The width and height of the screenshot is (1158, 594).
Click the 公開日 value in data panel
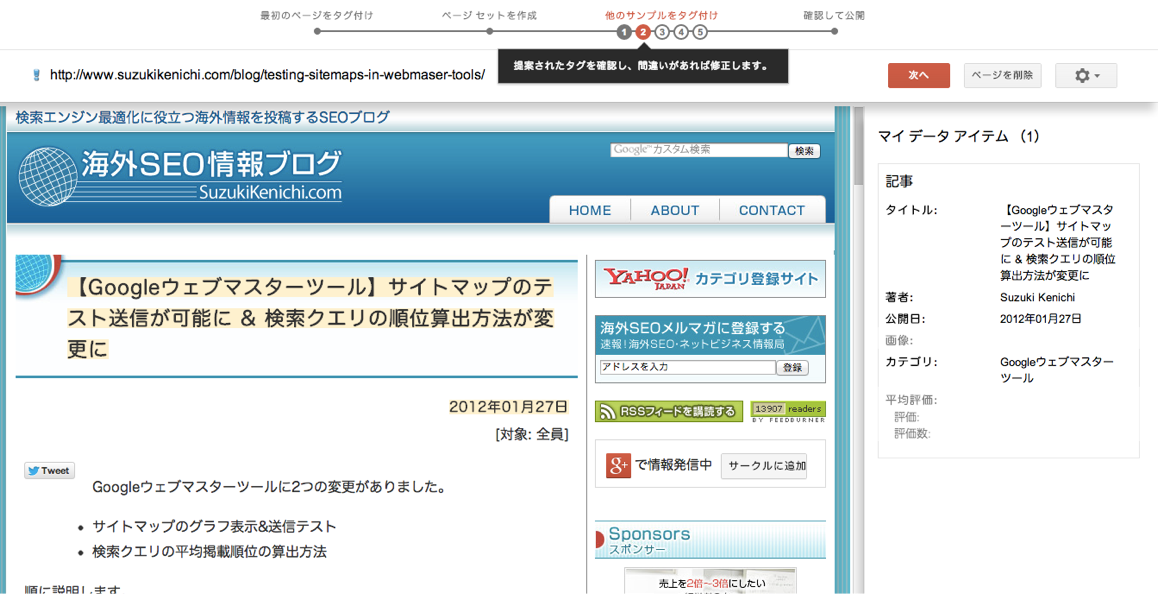tap(1041, 319)
